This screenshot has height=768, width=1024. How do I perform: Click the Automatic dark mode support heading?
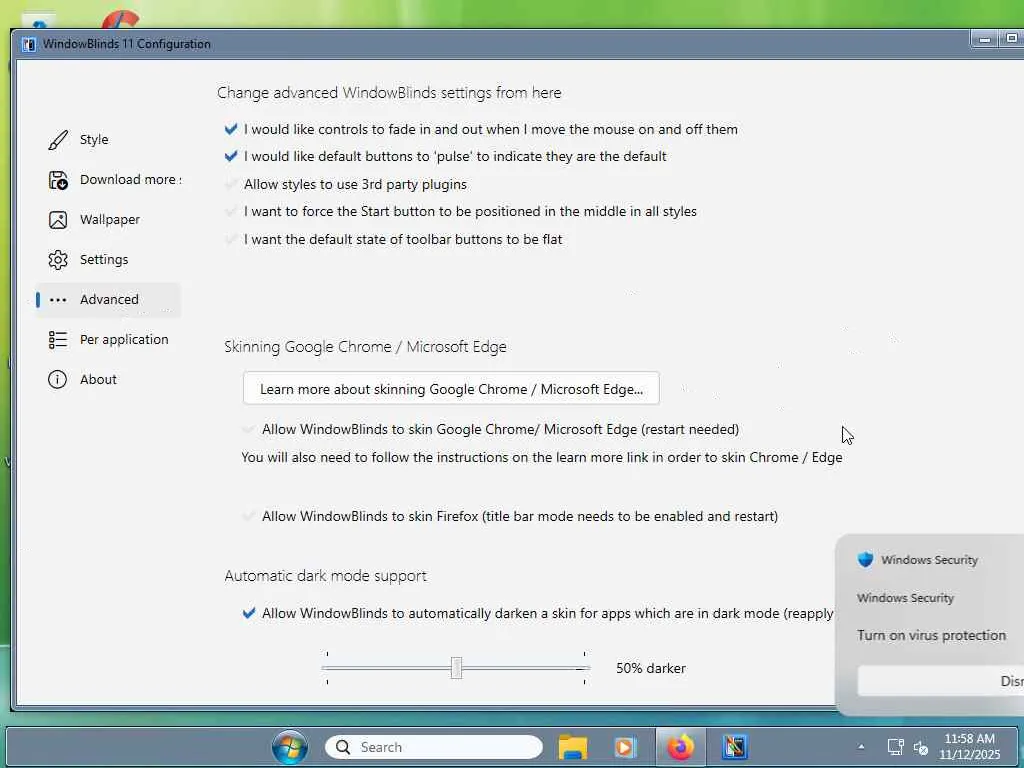coord(325,575)
